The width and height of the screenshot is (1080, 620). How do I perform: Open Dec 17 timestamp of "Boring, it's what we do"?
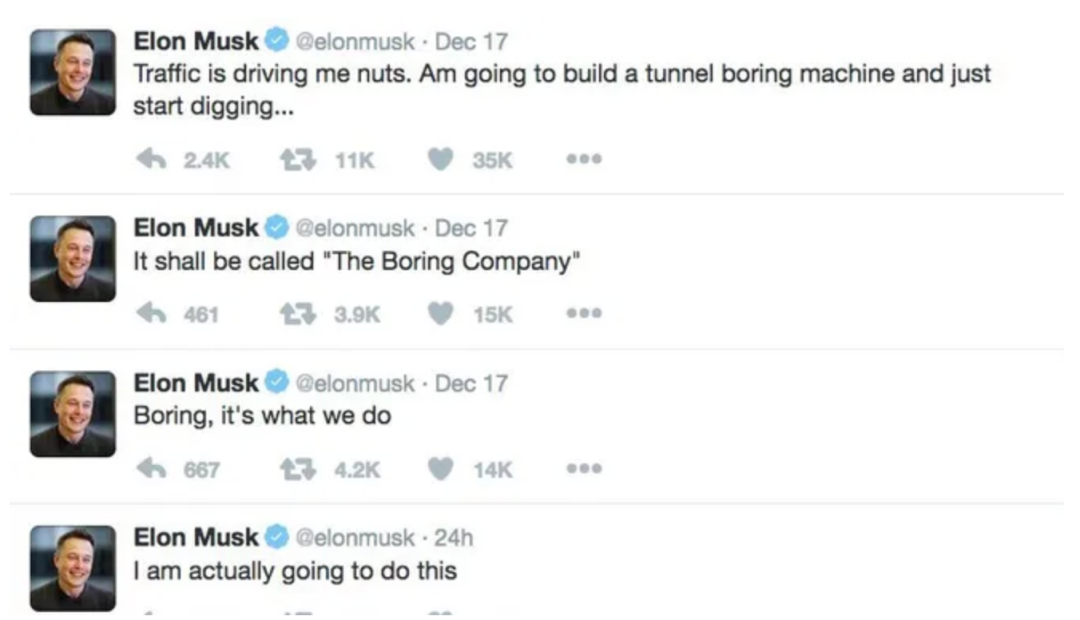pyautogui.click(x=471, y=383)
